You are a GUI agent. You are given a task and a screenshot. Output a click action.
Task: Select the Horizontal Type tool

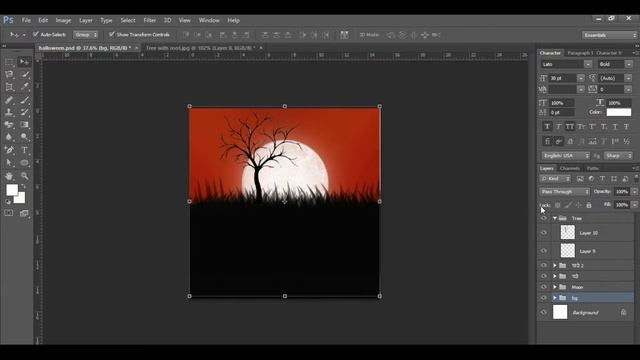(24, 150)
